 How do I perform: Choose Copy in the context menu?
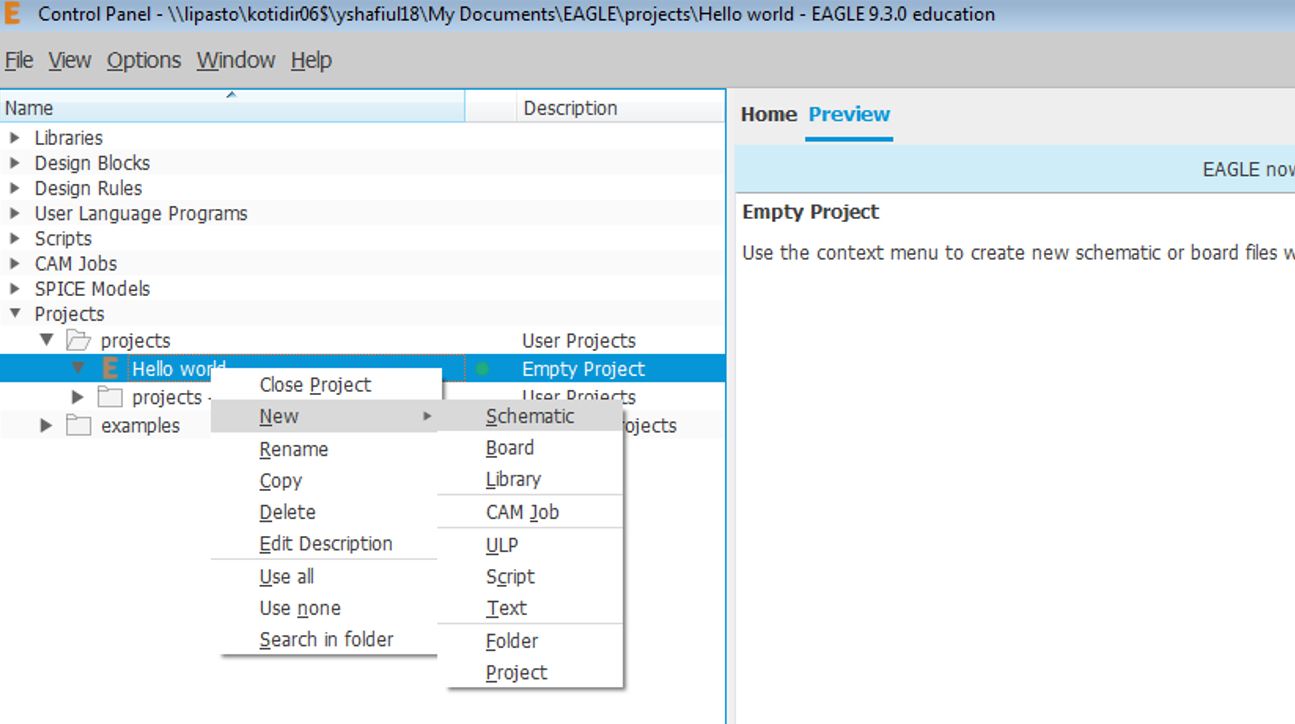[326, 481]
